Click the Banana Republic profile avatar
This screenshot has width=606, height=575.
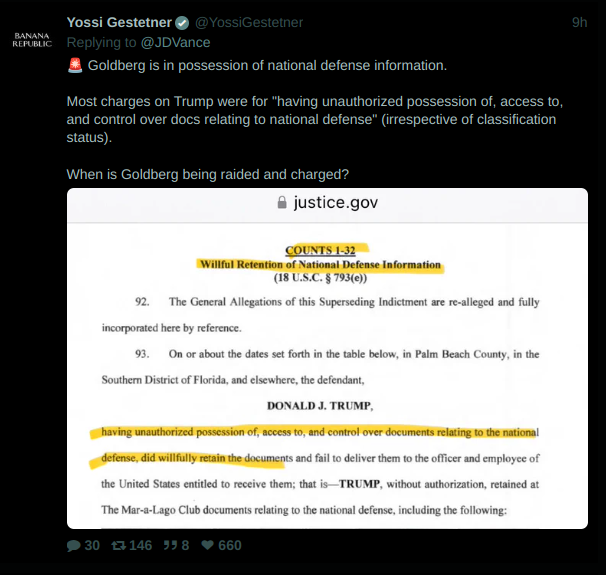[32, 40]
